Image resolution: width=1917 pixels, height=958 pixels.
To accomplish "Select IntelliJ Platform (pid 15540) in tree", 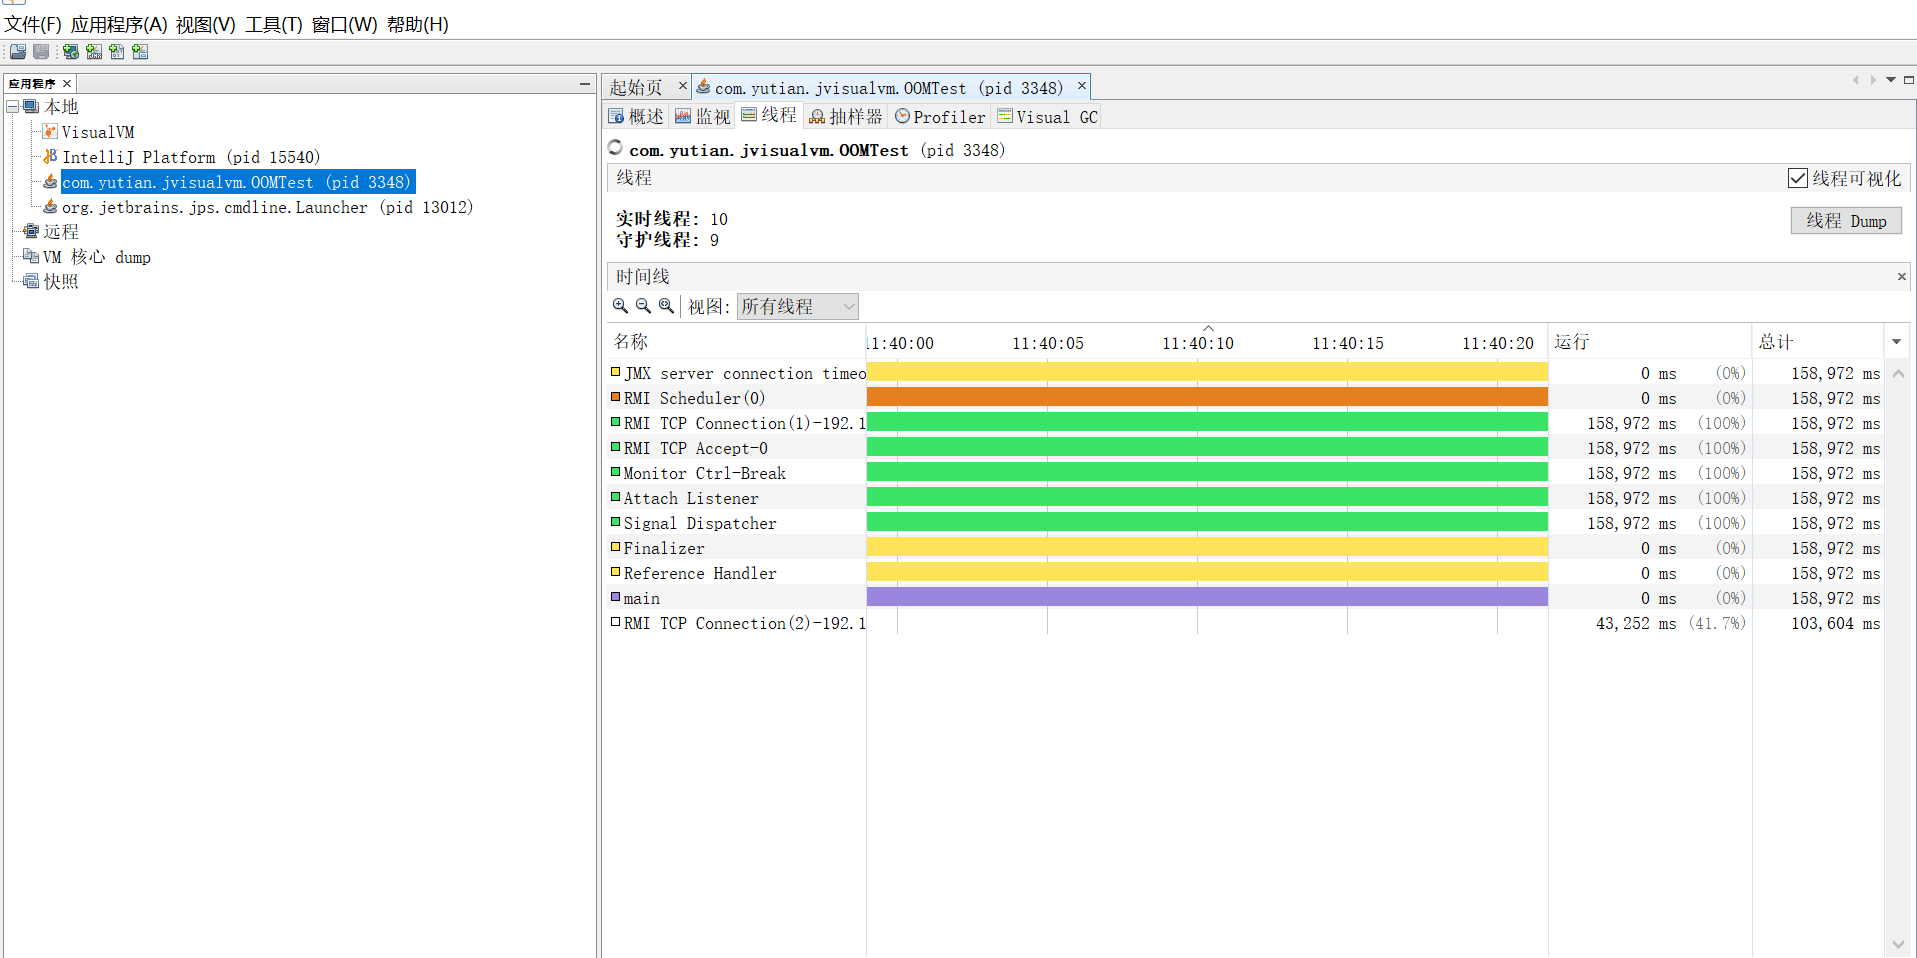I will [x=190, y=157].
